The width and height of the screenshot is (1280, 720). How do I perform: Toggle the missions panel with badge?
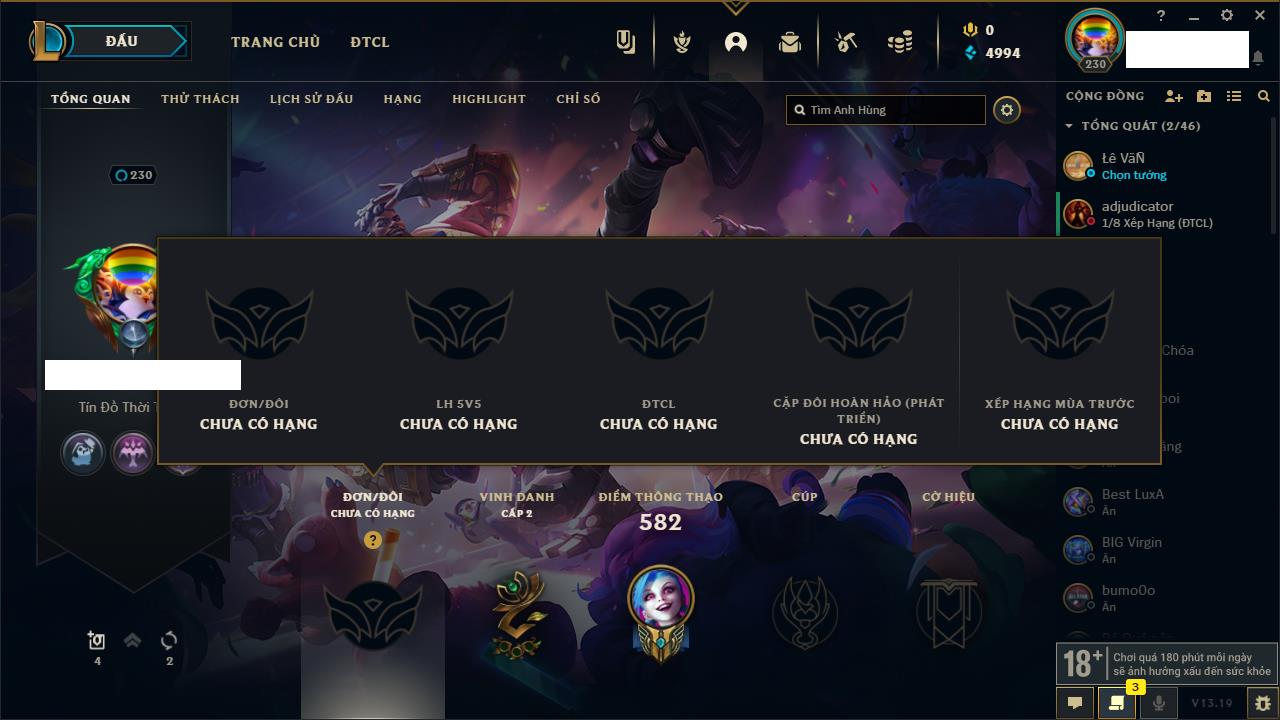click(x=1117, y=702)
